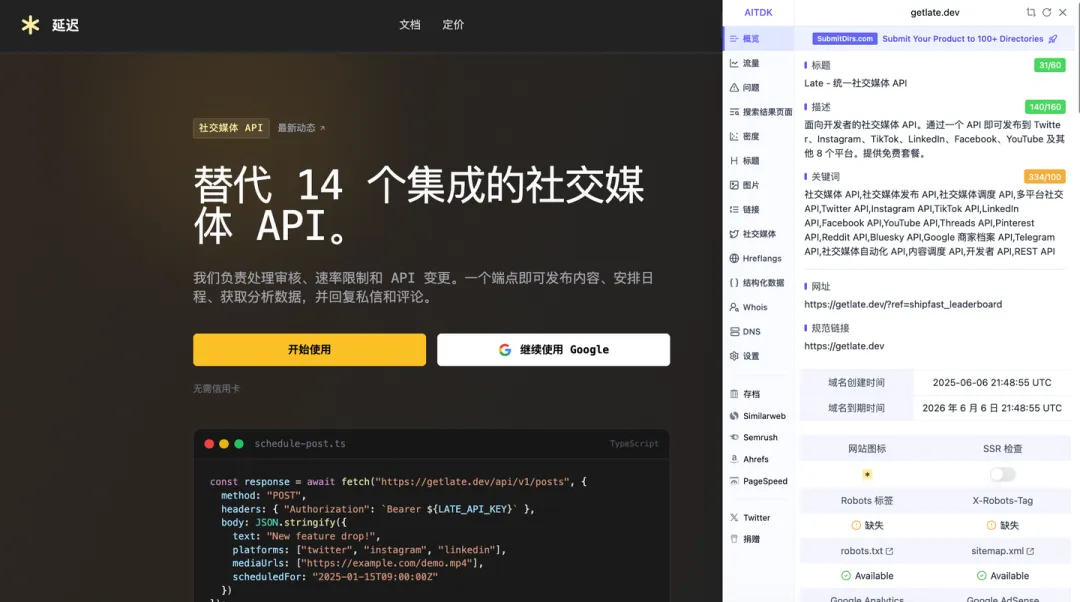Click the Semrush logo icon
This screenshot has height=602, width=1080.
(734, 437)
